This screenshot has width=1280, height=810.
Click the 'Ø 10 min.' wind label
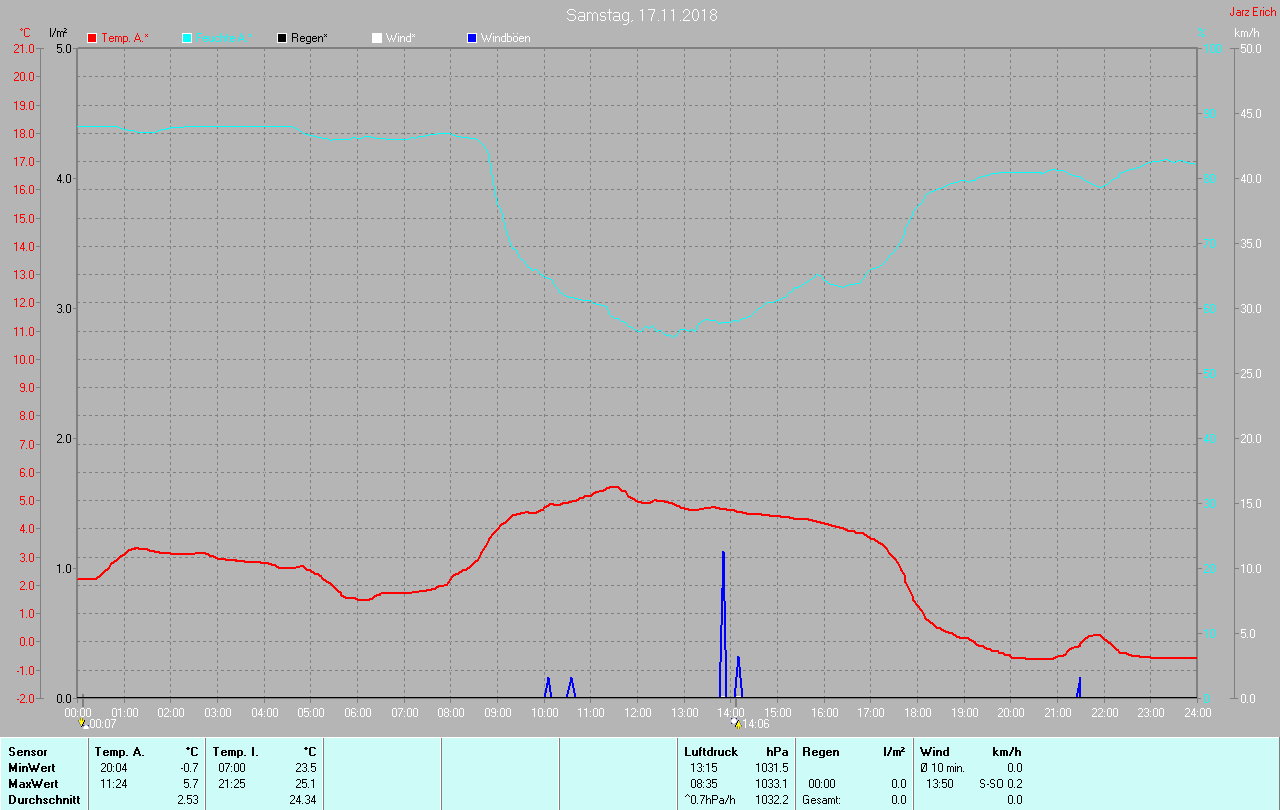coord(942,767)
